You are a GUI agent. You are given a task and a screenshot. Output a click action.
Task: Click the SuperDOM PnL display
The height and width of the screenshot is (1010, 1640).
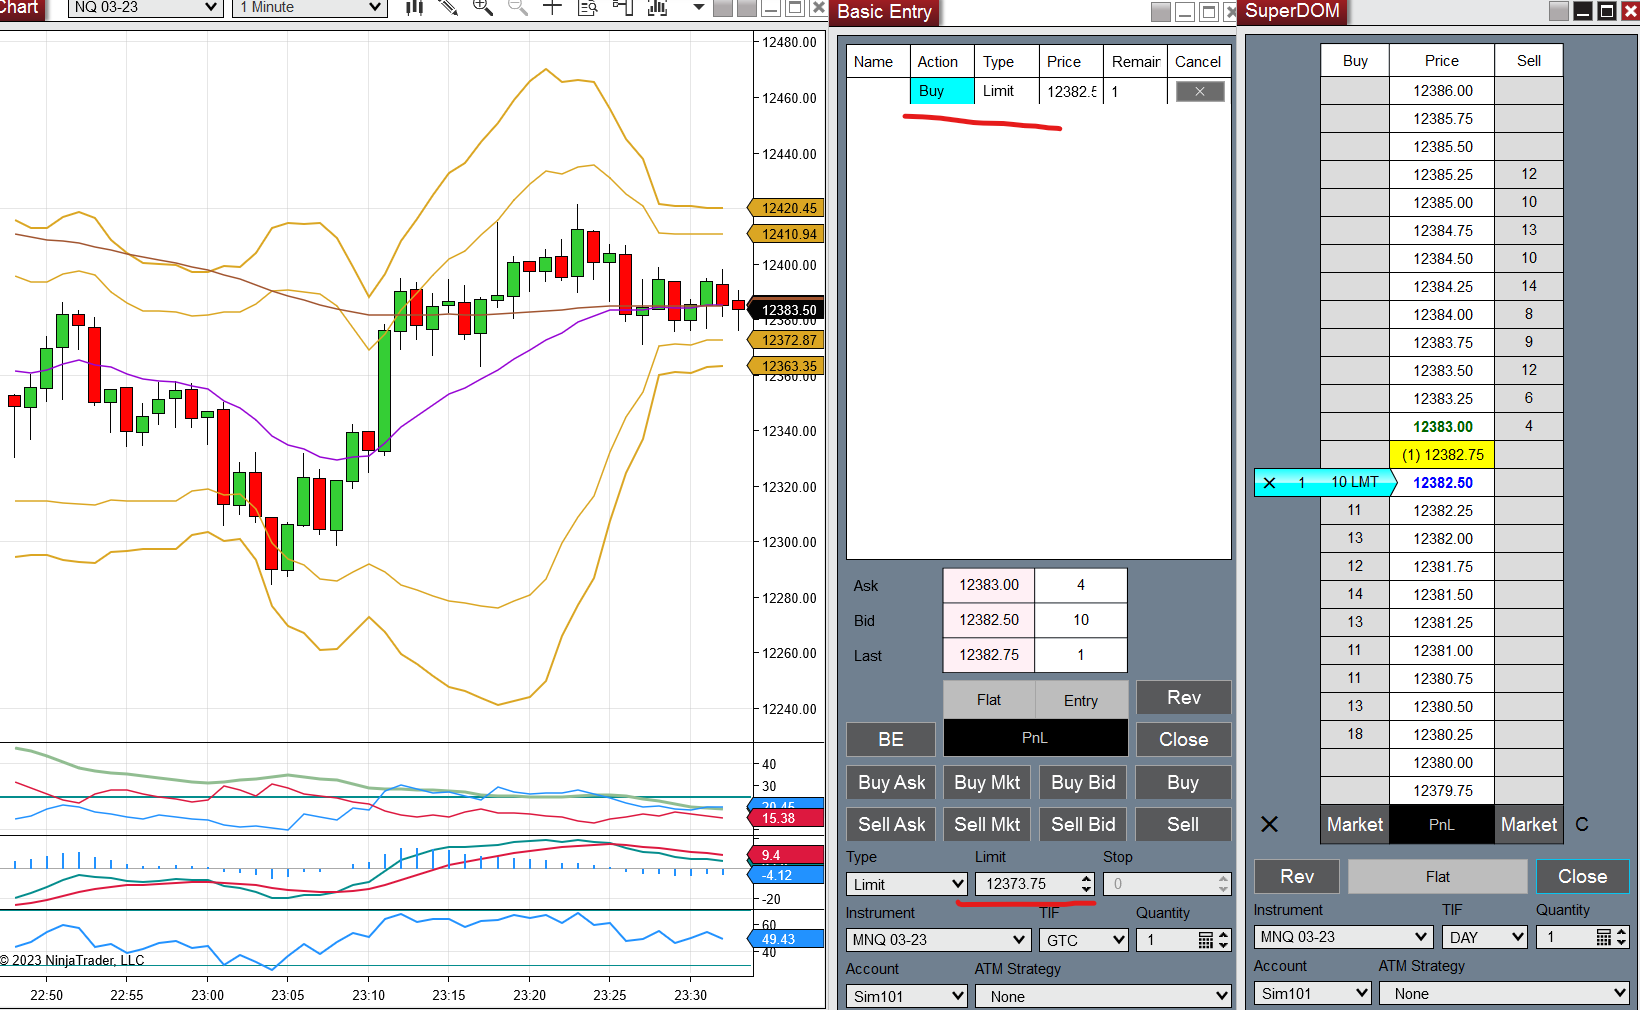pyautogui.click(x=1442, y=824)
